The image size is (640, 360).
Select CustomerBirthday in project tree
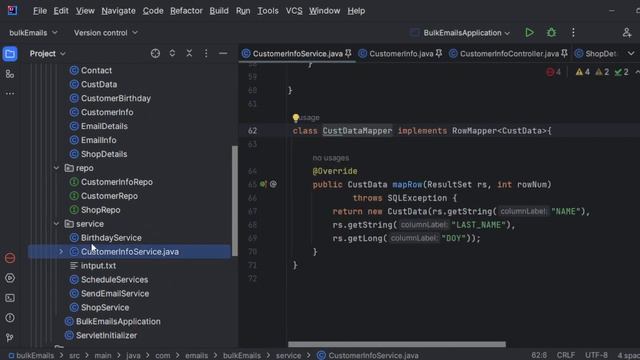(x=116, y=98)
